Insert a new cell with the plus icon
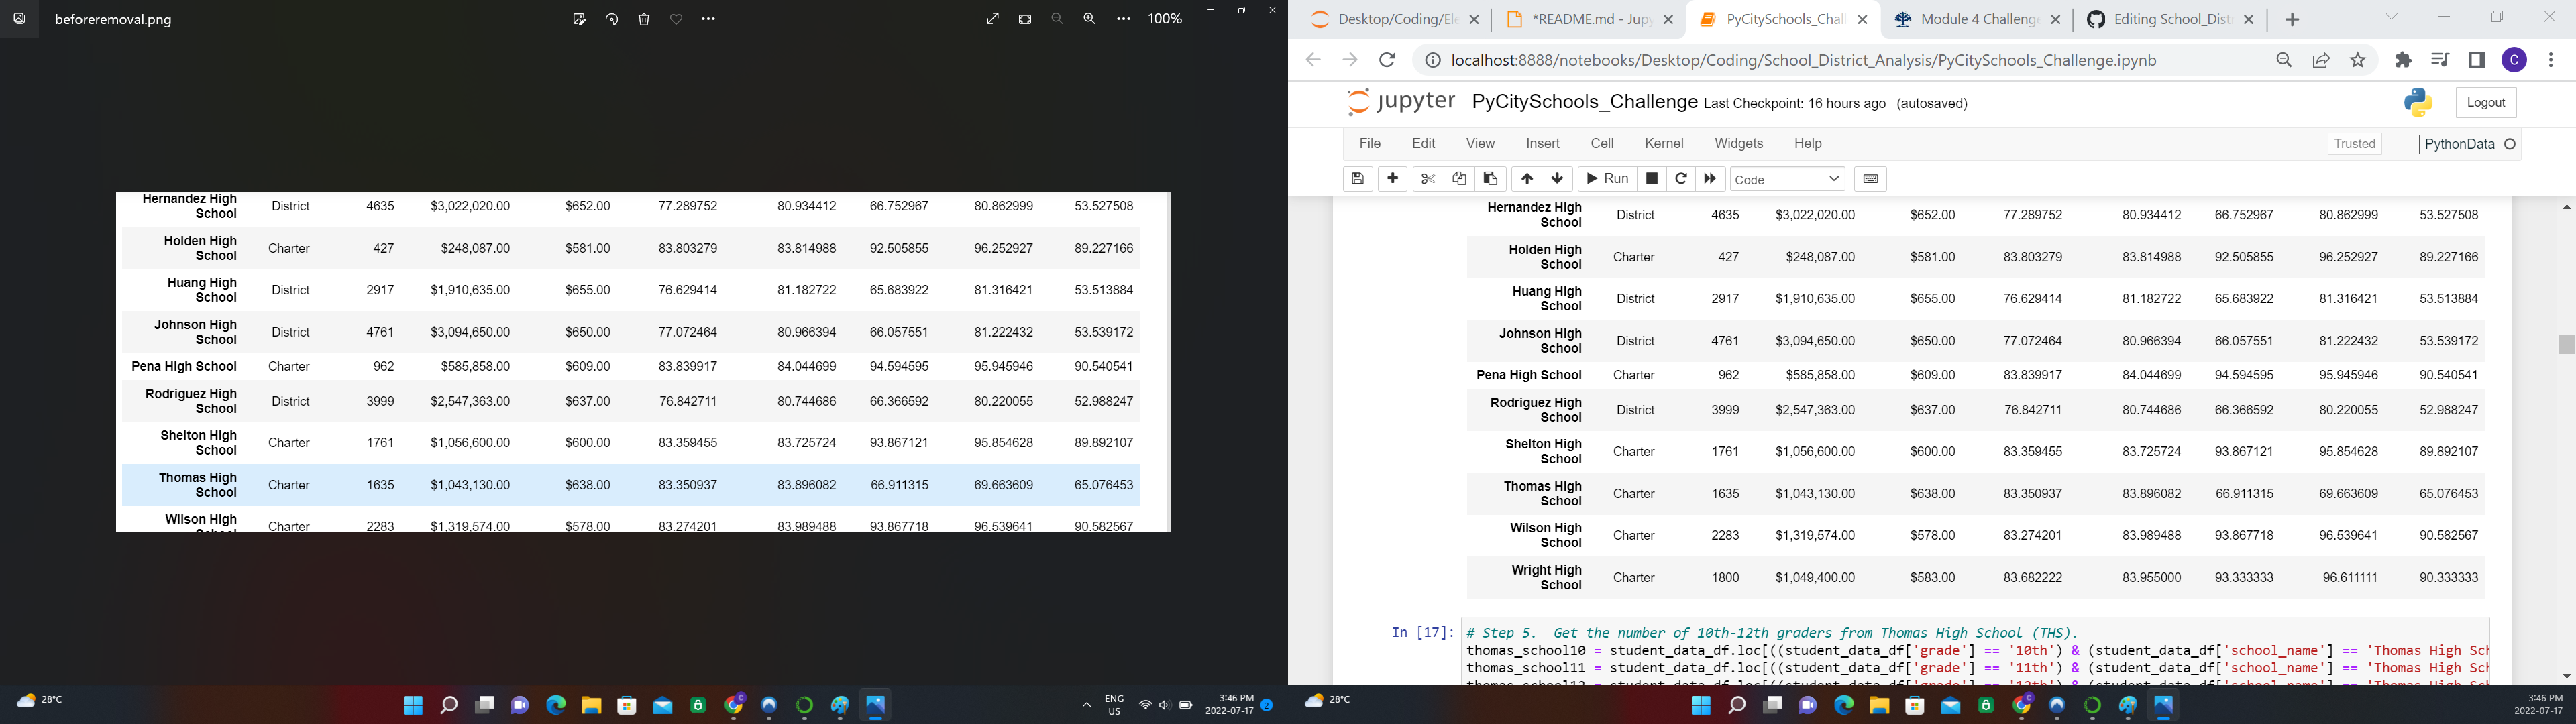The height and width of the screenshot is (724, 2576). [1392, 178]
